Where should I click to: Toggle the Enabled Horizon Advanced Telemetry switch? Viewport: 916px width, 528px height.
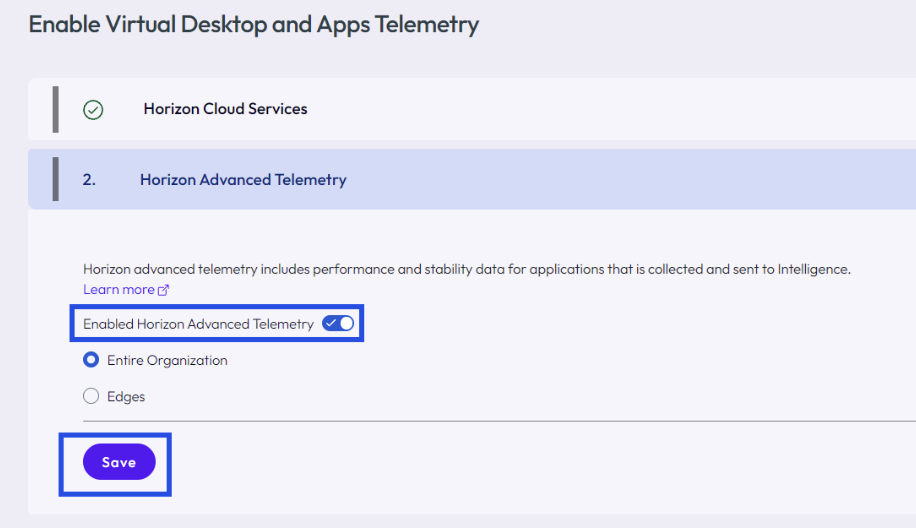tap(338, 324)
